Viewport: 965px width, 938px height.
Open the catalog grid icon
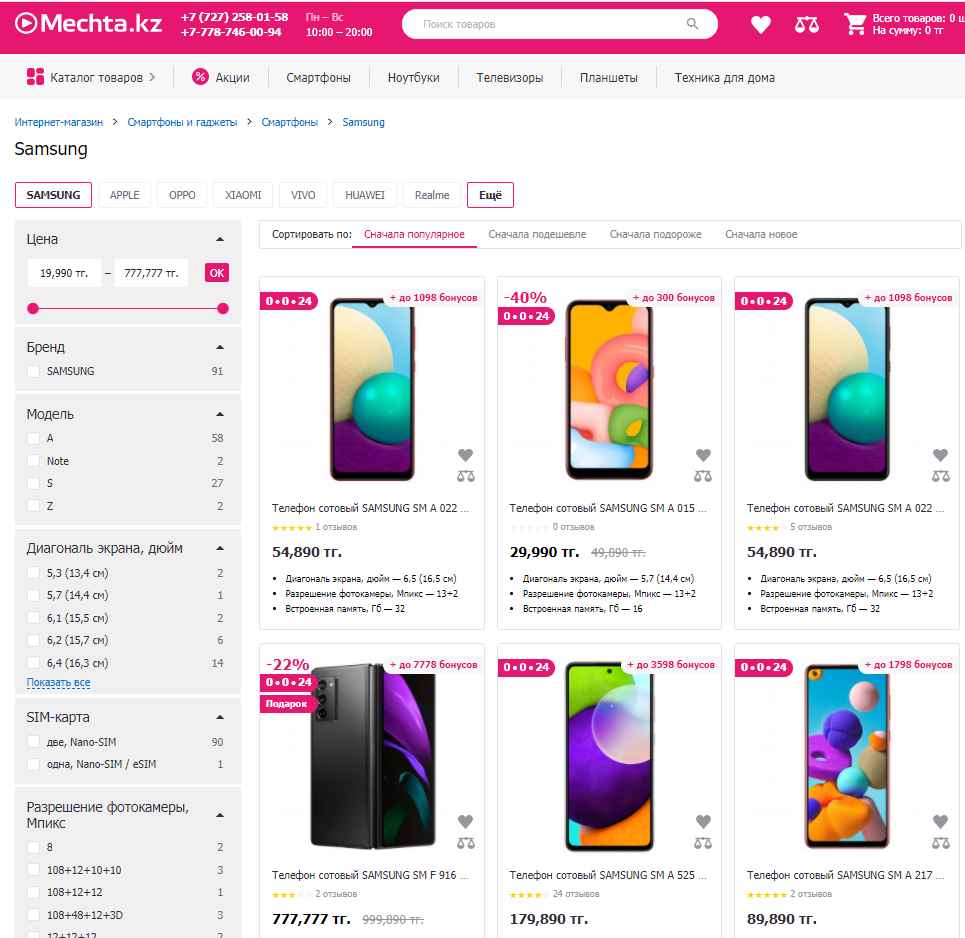[x=35, y=77]
